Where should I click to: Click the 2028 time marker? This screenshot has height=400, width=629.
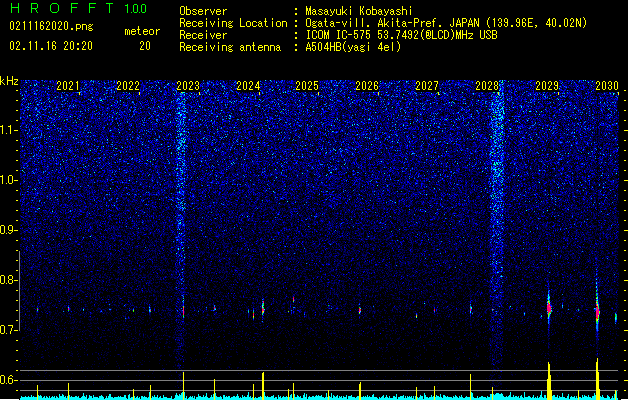(487, 86)
